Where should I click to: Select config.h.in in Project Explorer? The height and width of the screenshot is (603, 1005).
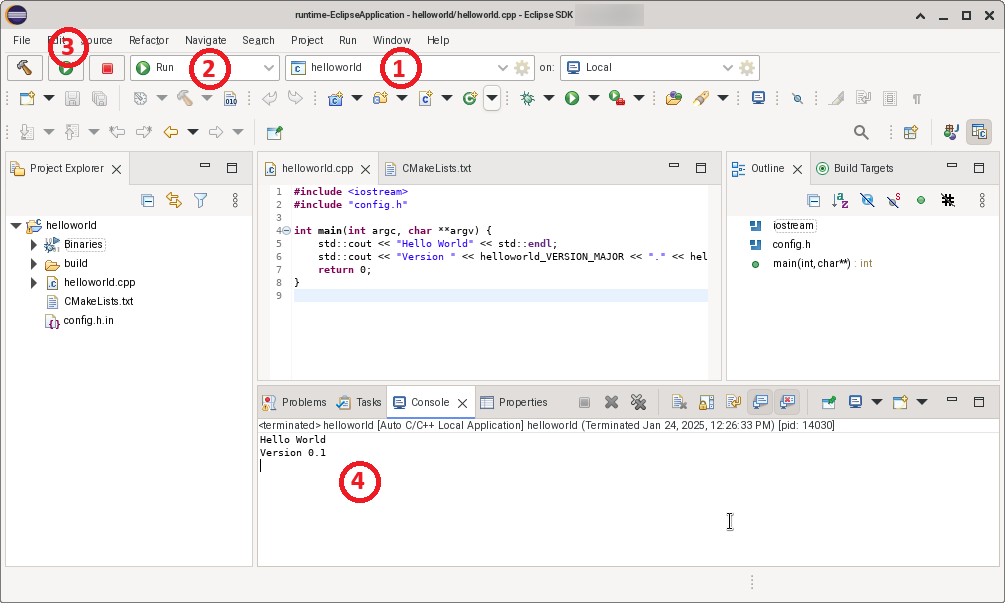click(x=88, y=320)
